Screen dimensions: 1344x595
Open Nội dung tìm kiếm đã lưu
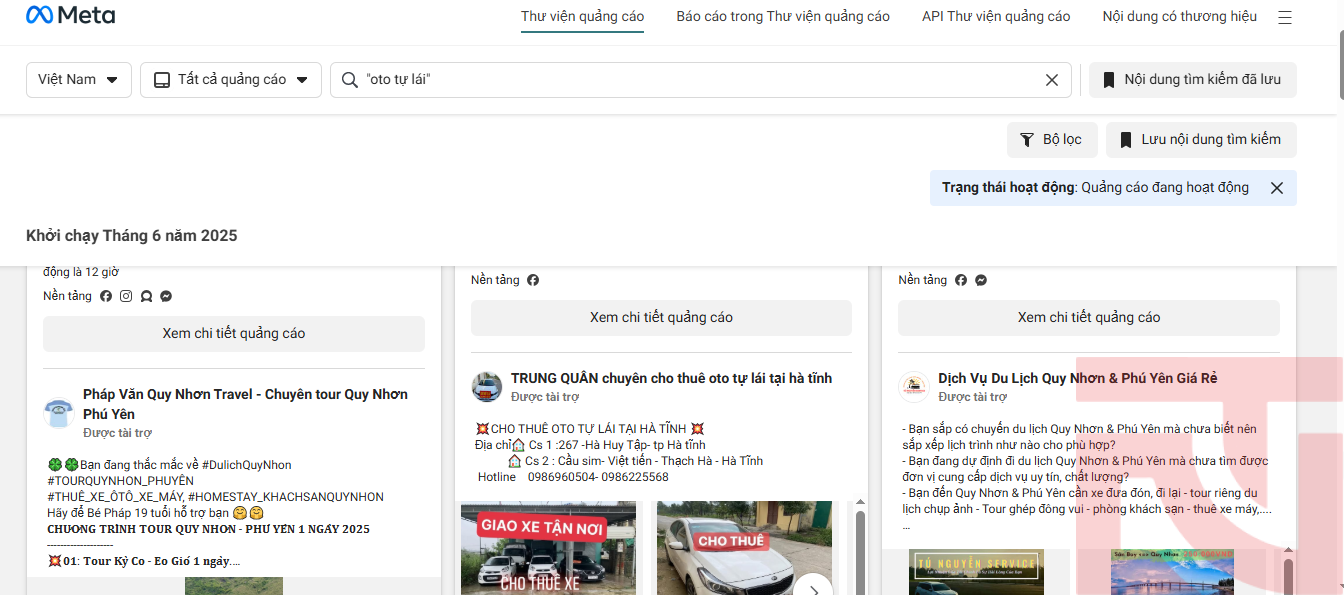point(1193,80)
